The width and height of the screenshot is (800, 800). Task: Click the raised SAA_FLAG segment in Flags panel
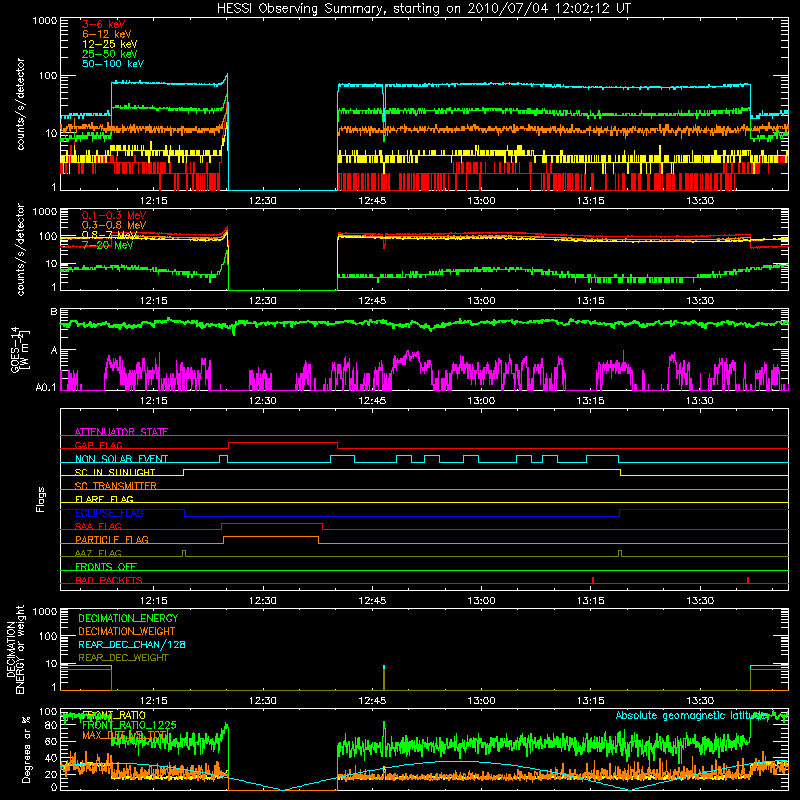coord(272,523)
